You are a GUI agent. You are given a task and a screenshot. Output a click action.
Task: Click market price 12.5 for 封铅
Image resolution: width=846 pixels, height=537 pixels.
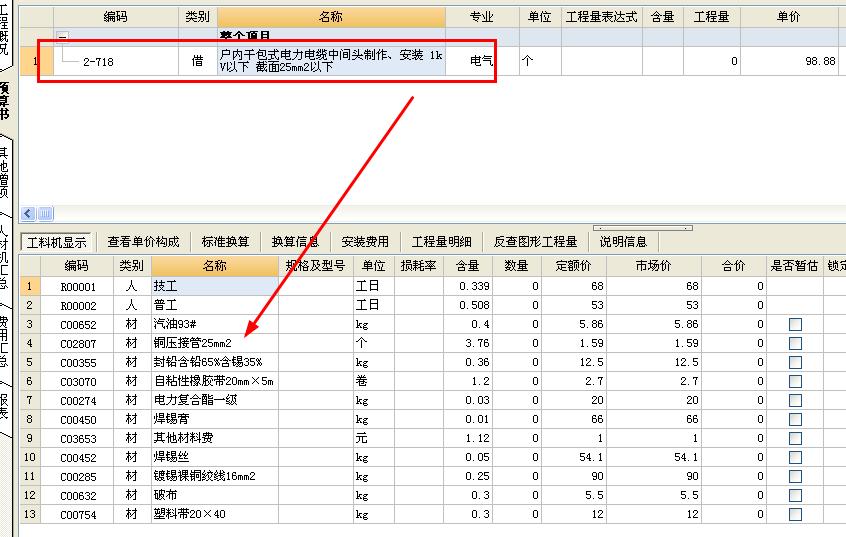click(653, 362)
